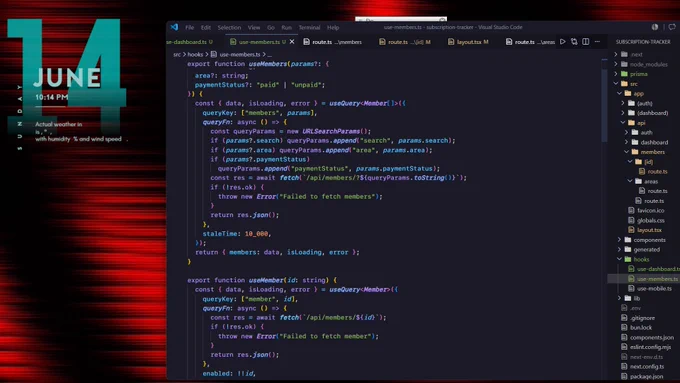Click the hooks folder icon

(628, 259)
